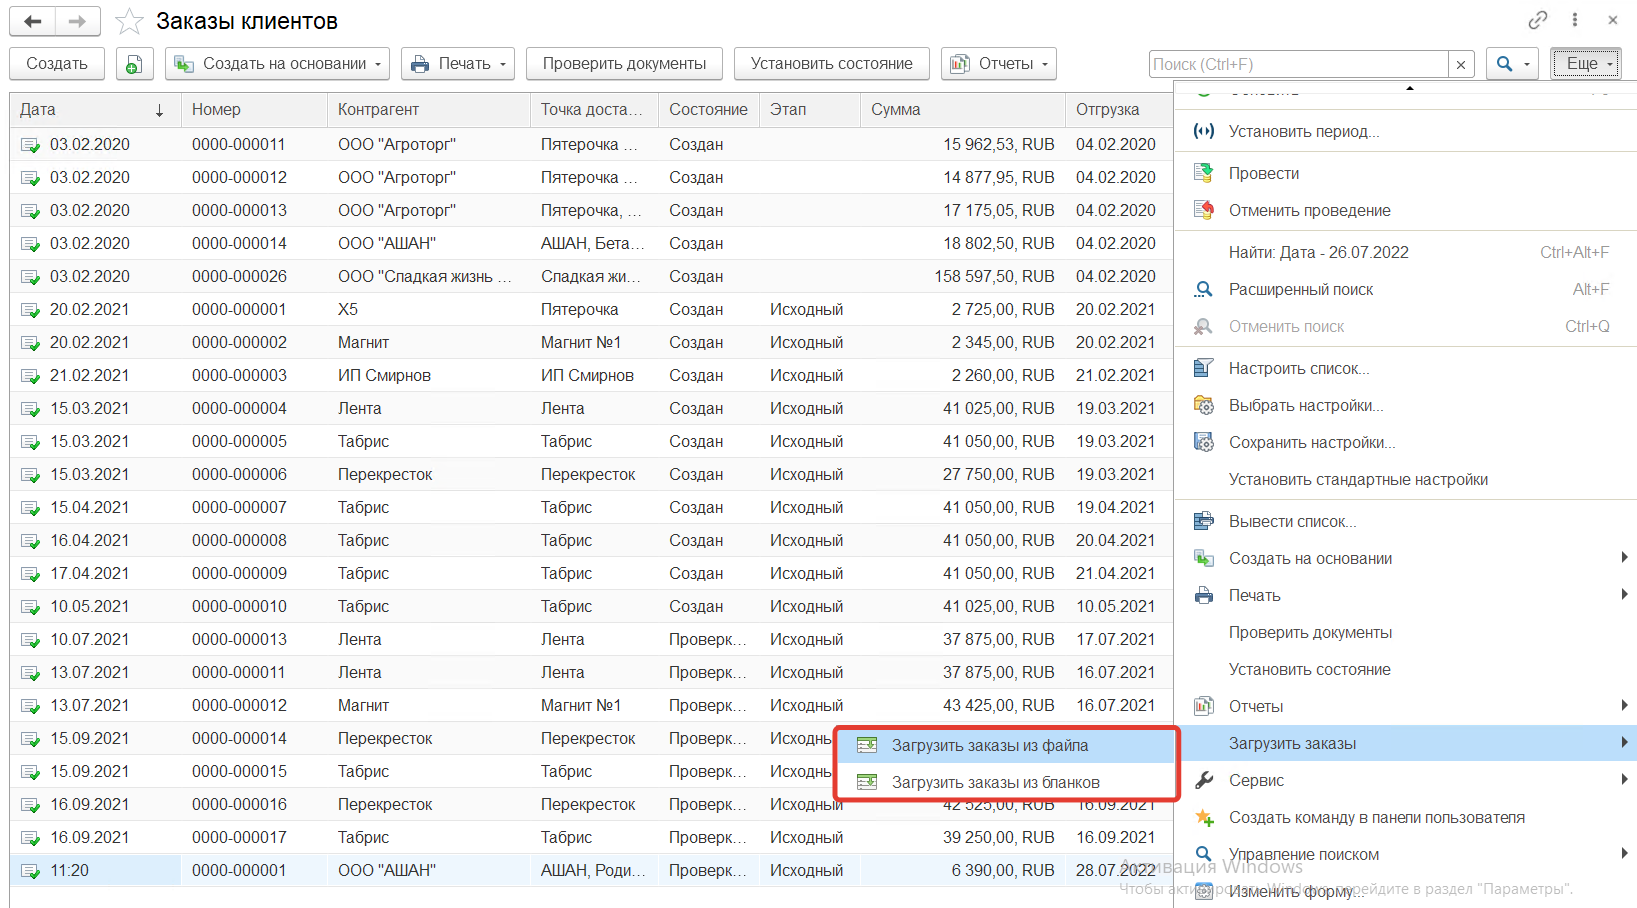
Task: Click the forward navigation arrow
Action: 77,21
